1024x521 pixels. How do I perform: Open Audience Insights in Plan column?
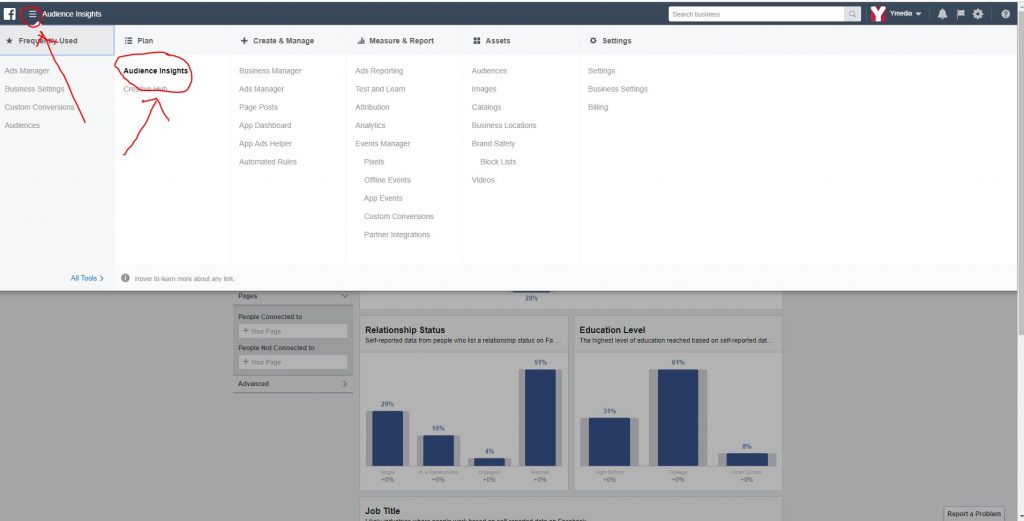(x=155, y=71)
